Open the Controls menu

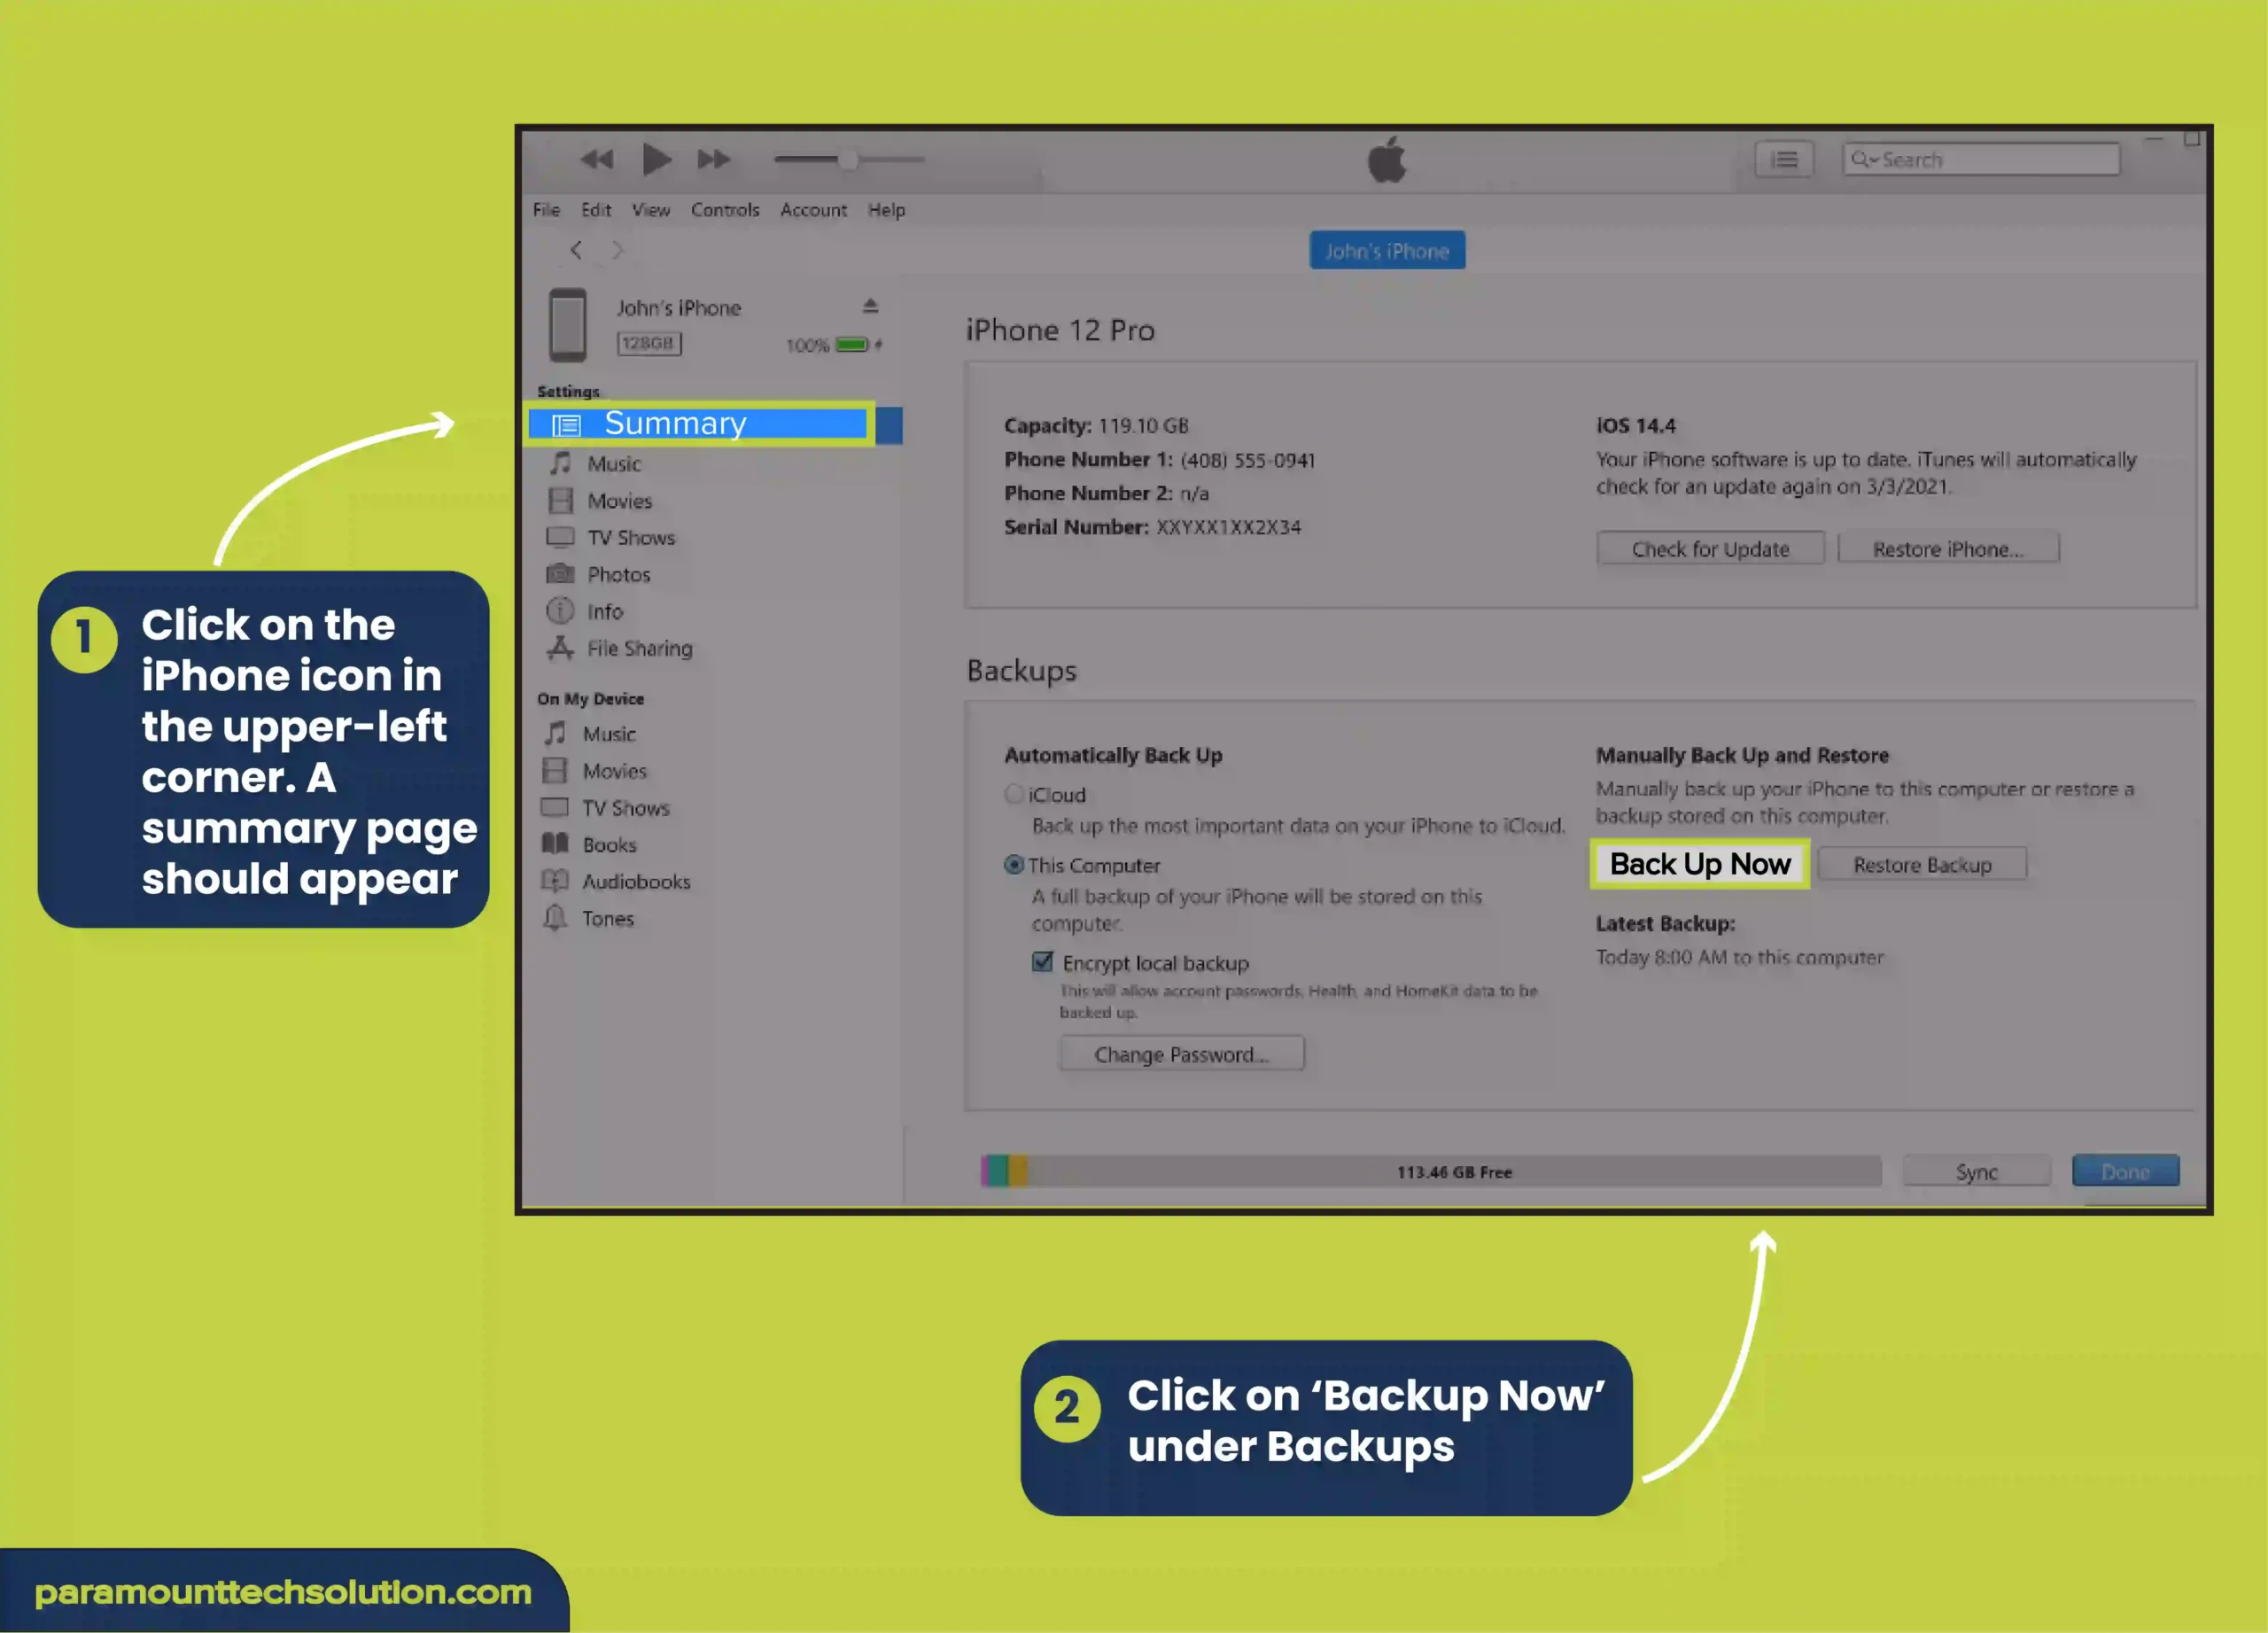click(x=724, y=210)
